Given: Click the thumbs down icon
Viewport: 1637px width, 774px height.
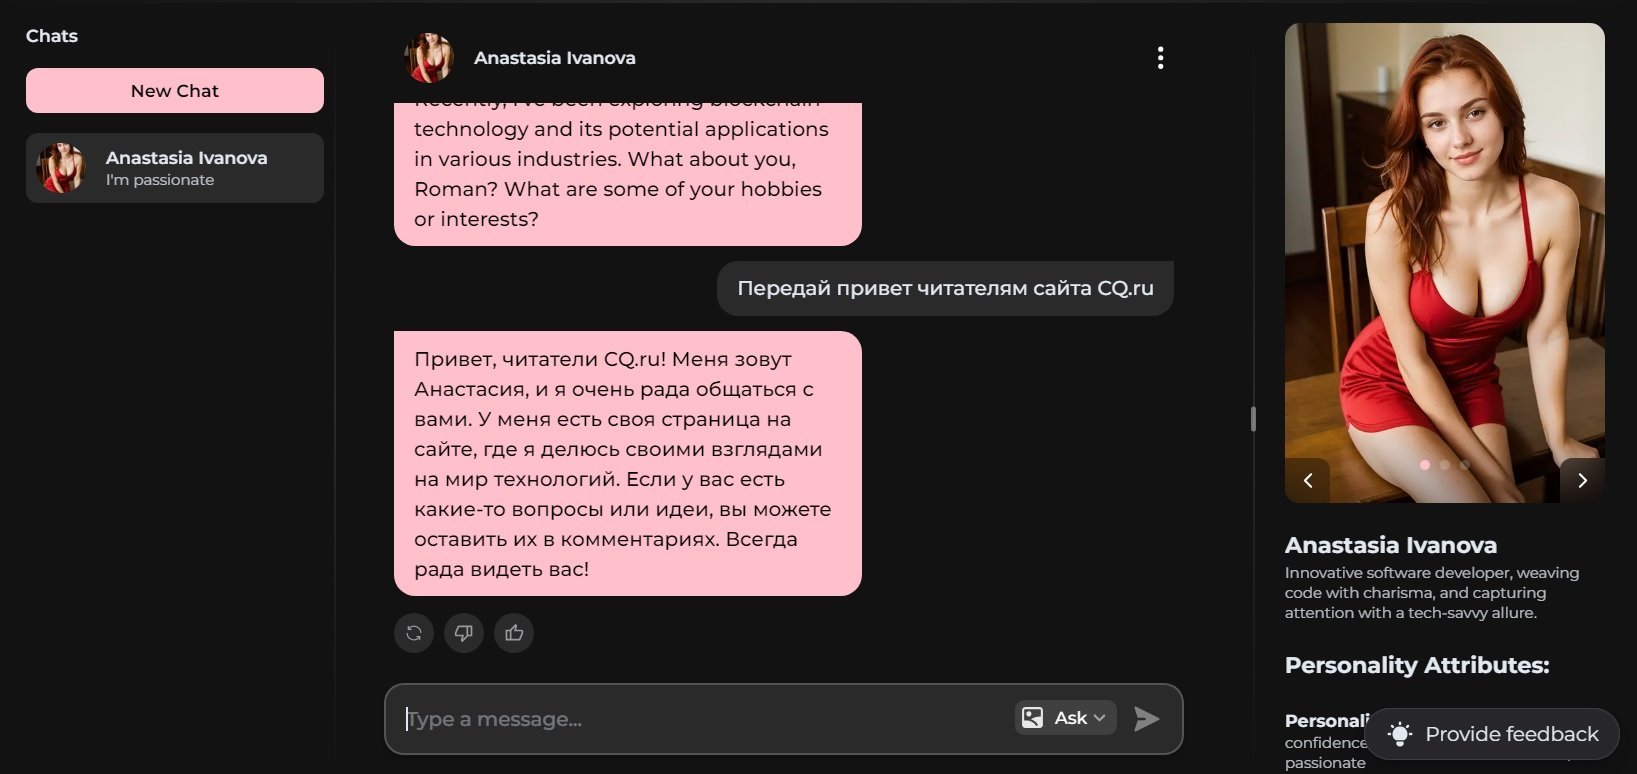Looking at the screenshot, I should (x=464, y=633).
